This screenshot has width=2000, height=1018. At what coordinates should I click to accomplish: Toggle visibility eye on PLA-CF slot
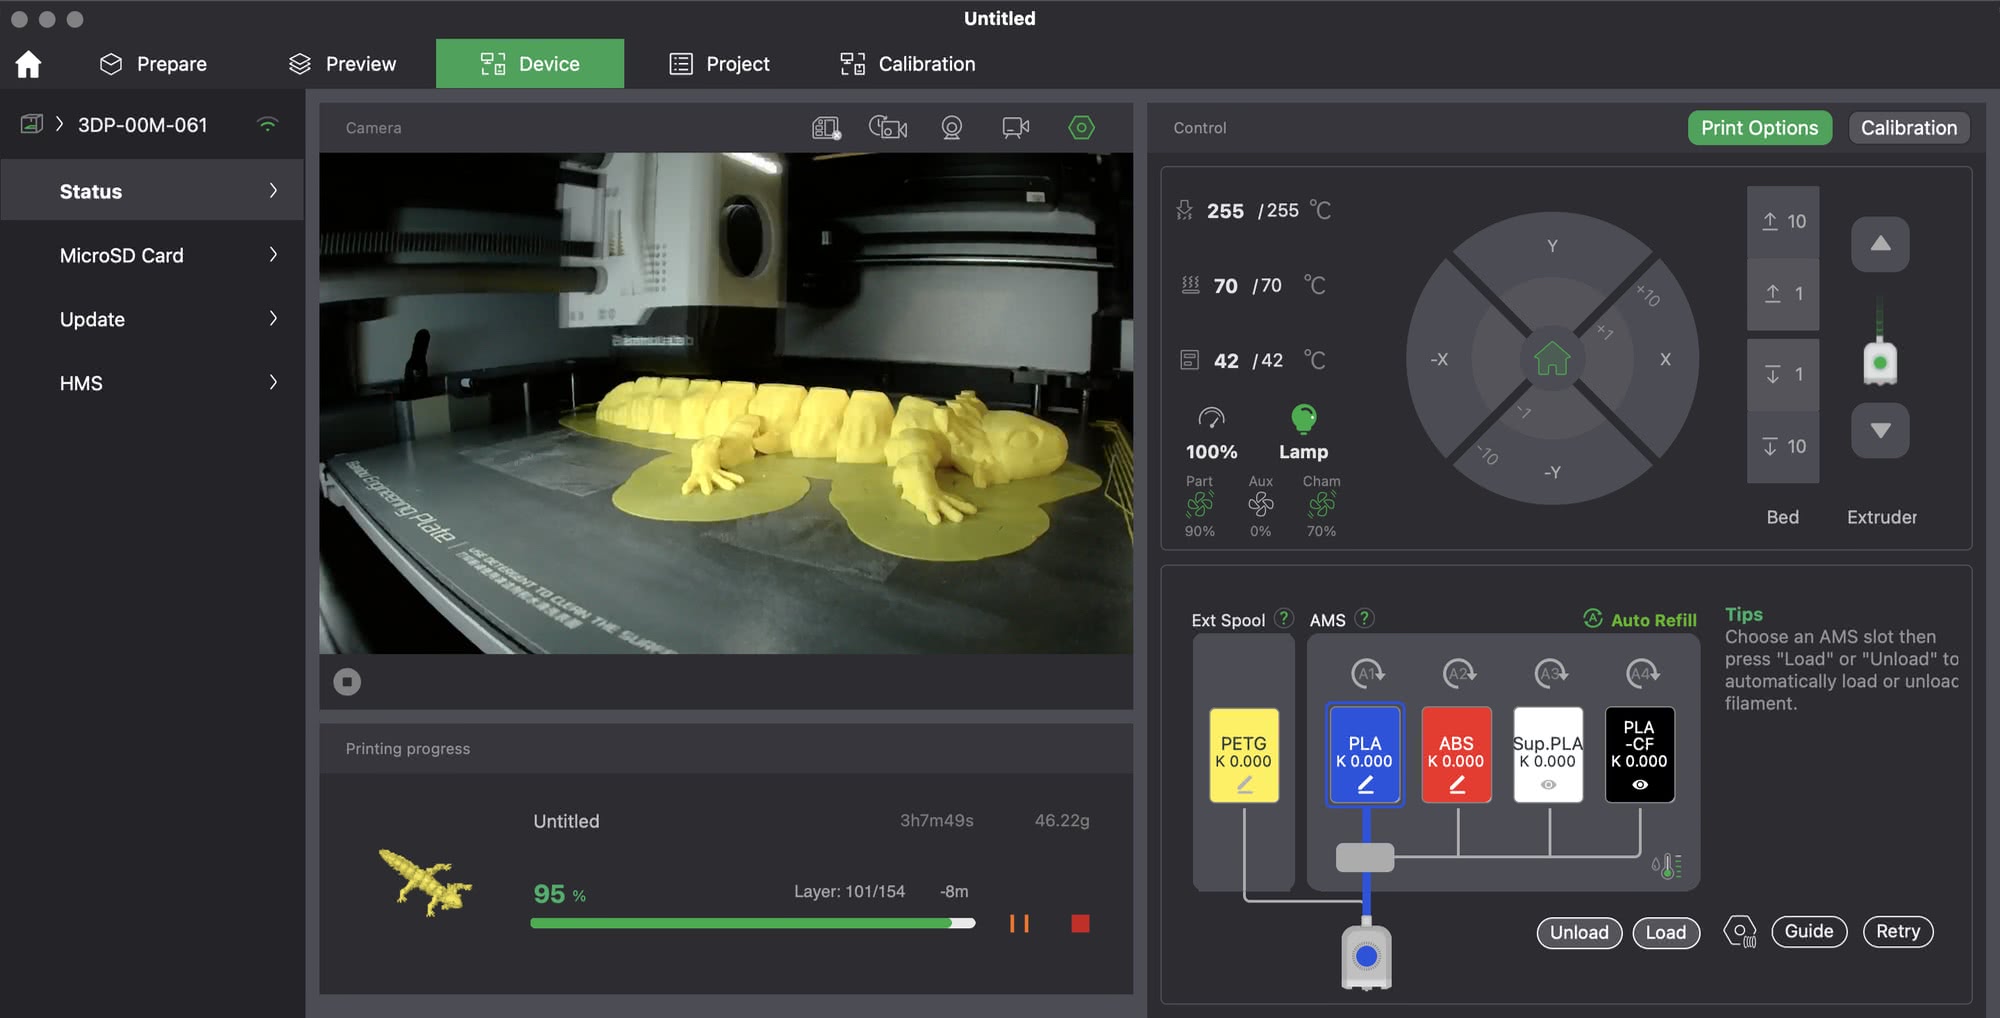(x=1640, y=785)
